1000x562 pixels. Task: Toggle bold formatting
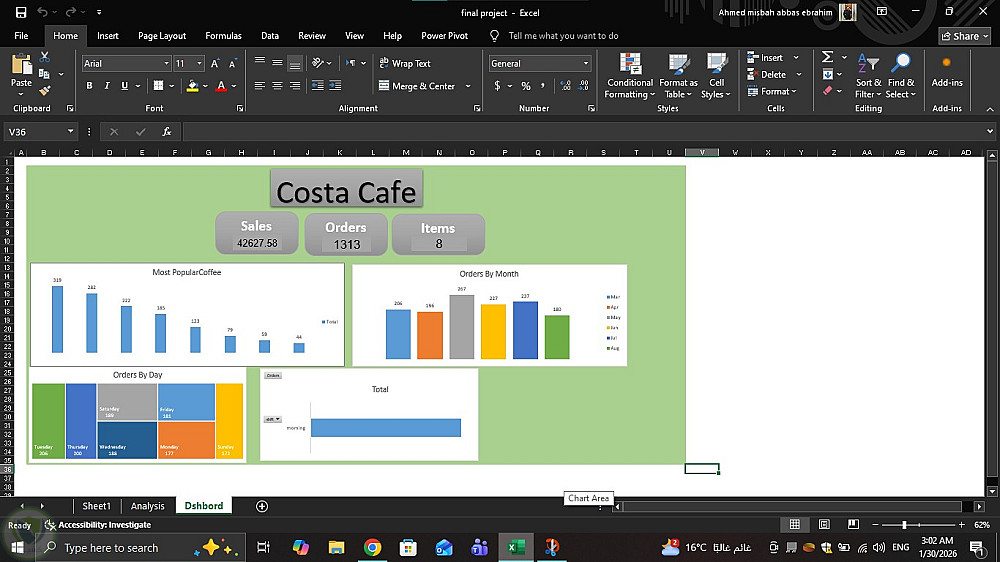click(x=90, y=86)
